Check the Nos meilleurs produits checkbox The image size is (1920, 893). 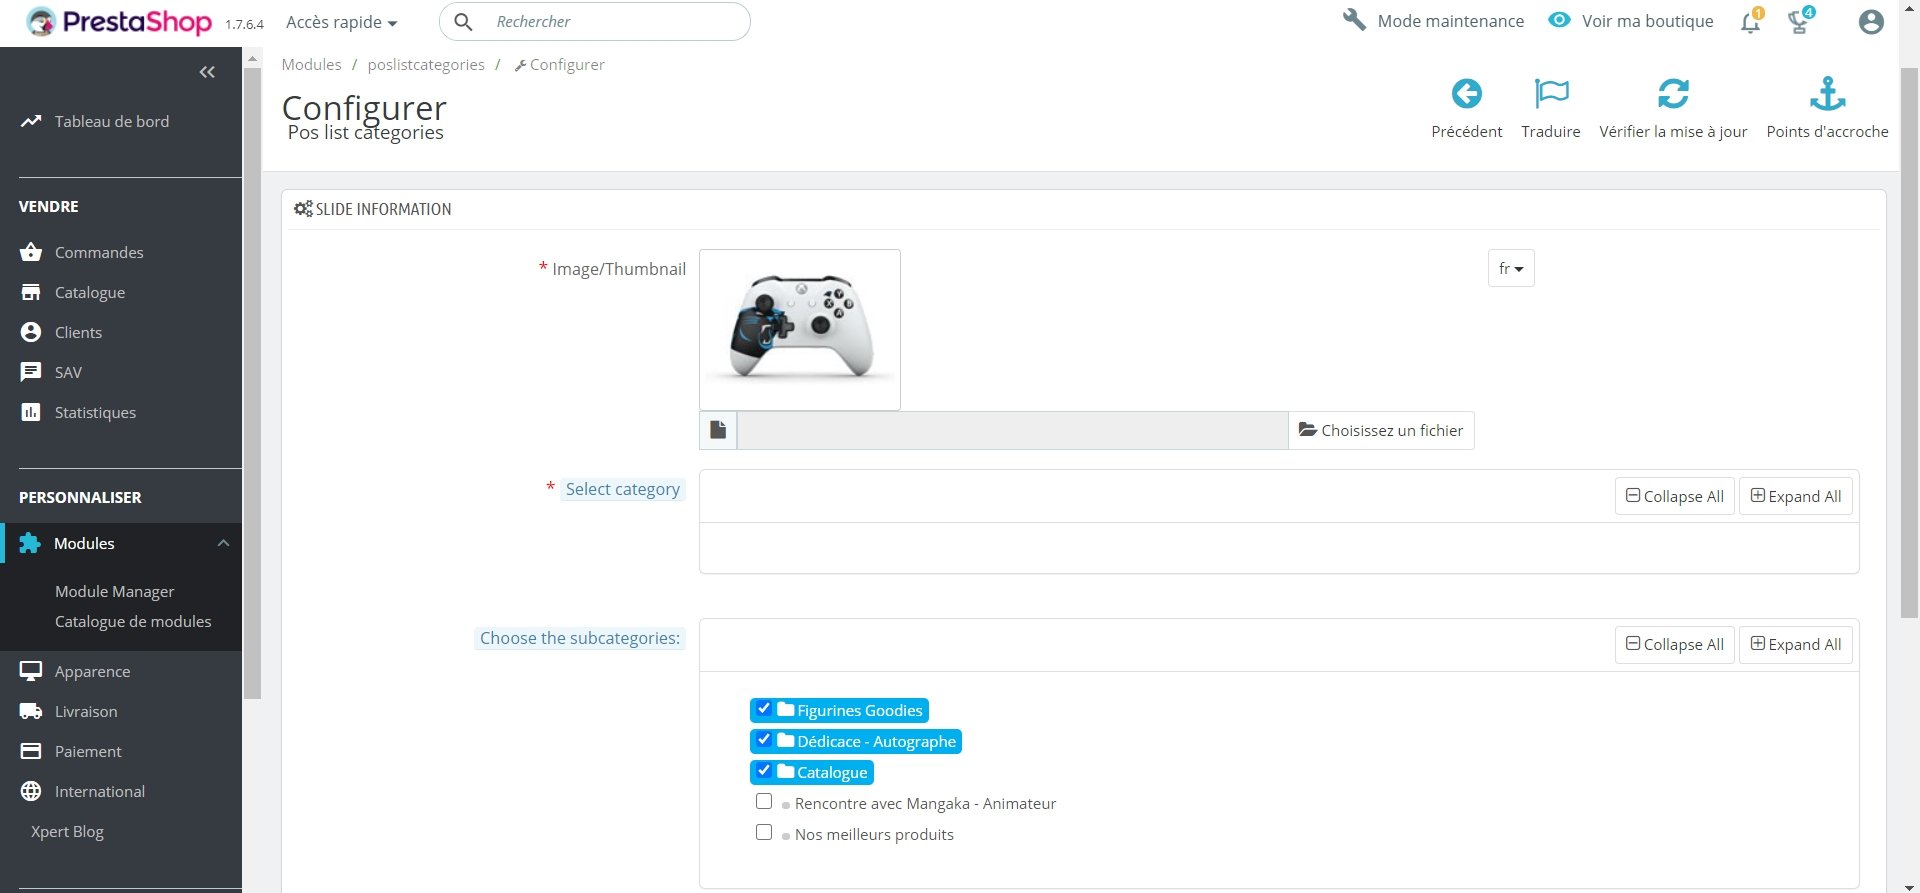(x=764, y=833)
